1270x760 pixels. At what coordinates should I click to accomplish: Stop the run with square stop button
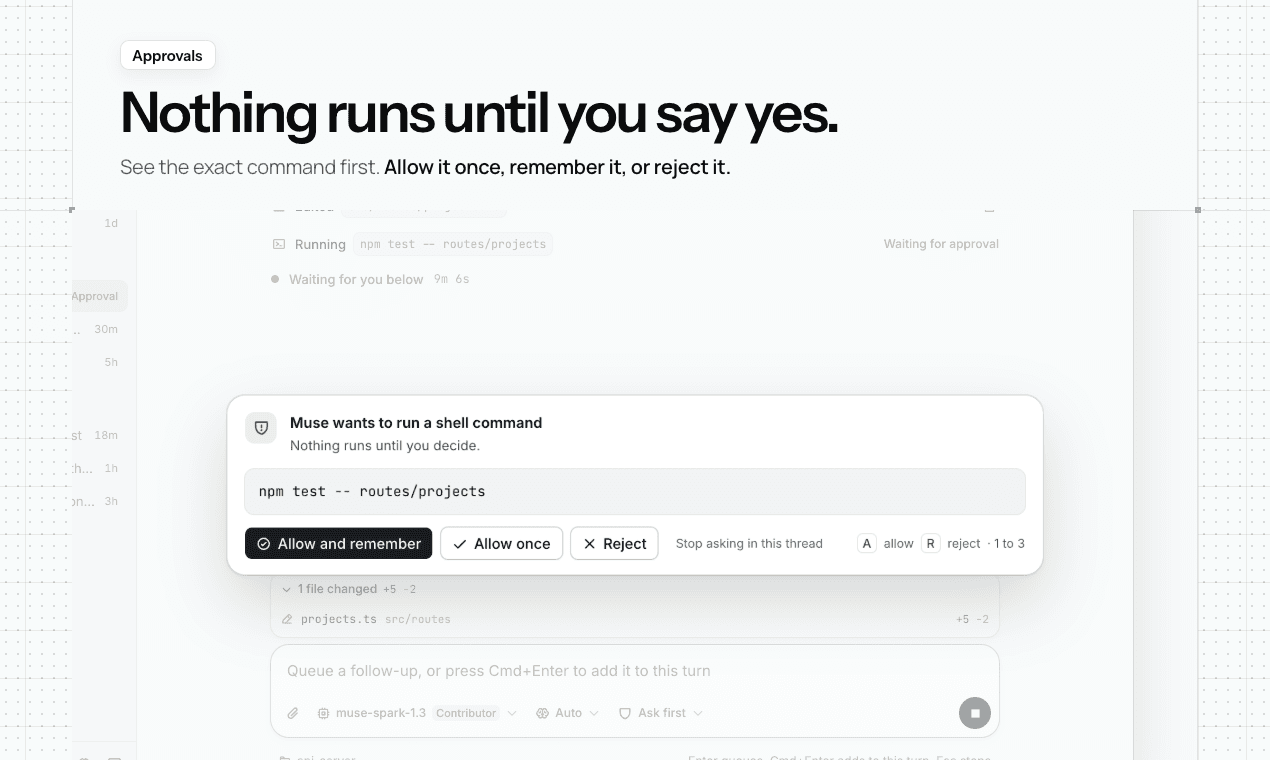(974, 713)
